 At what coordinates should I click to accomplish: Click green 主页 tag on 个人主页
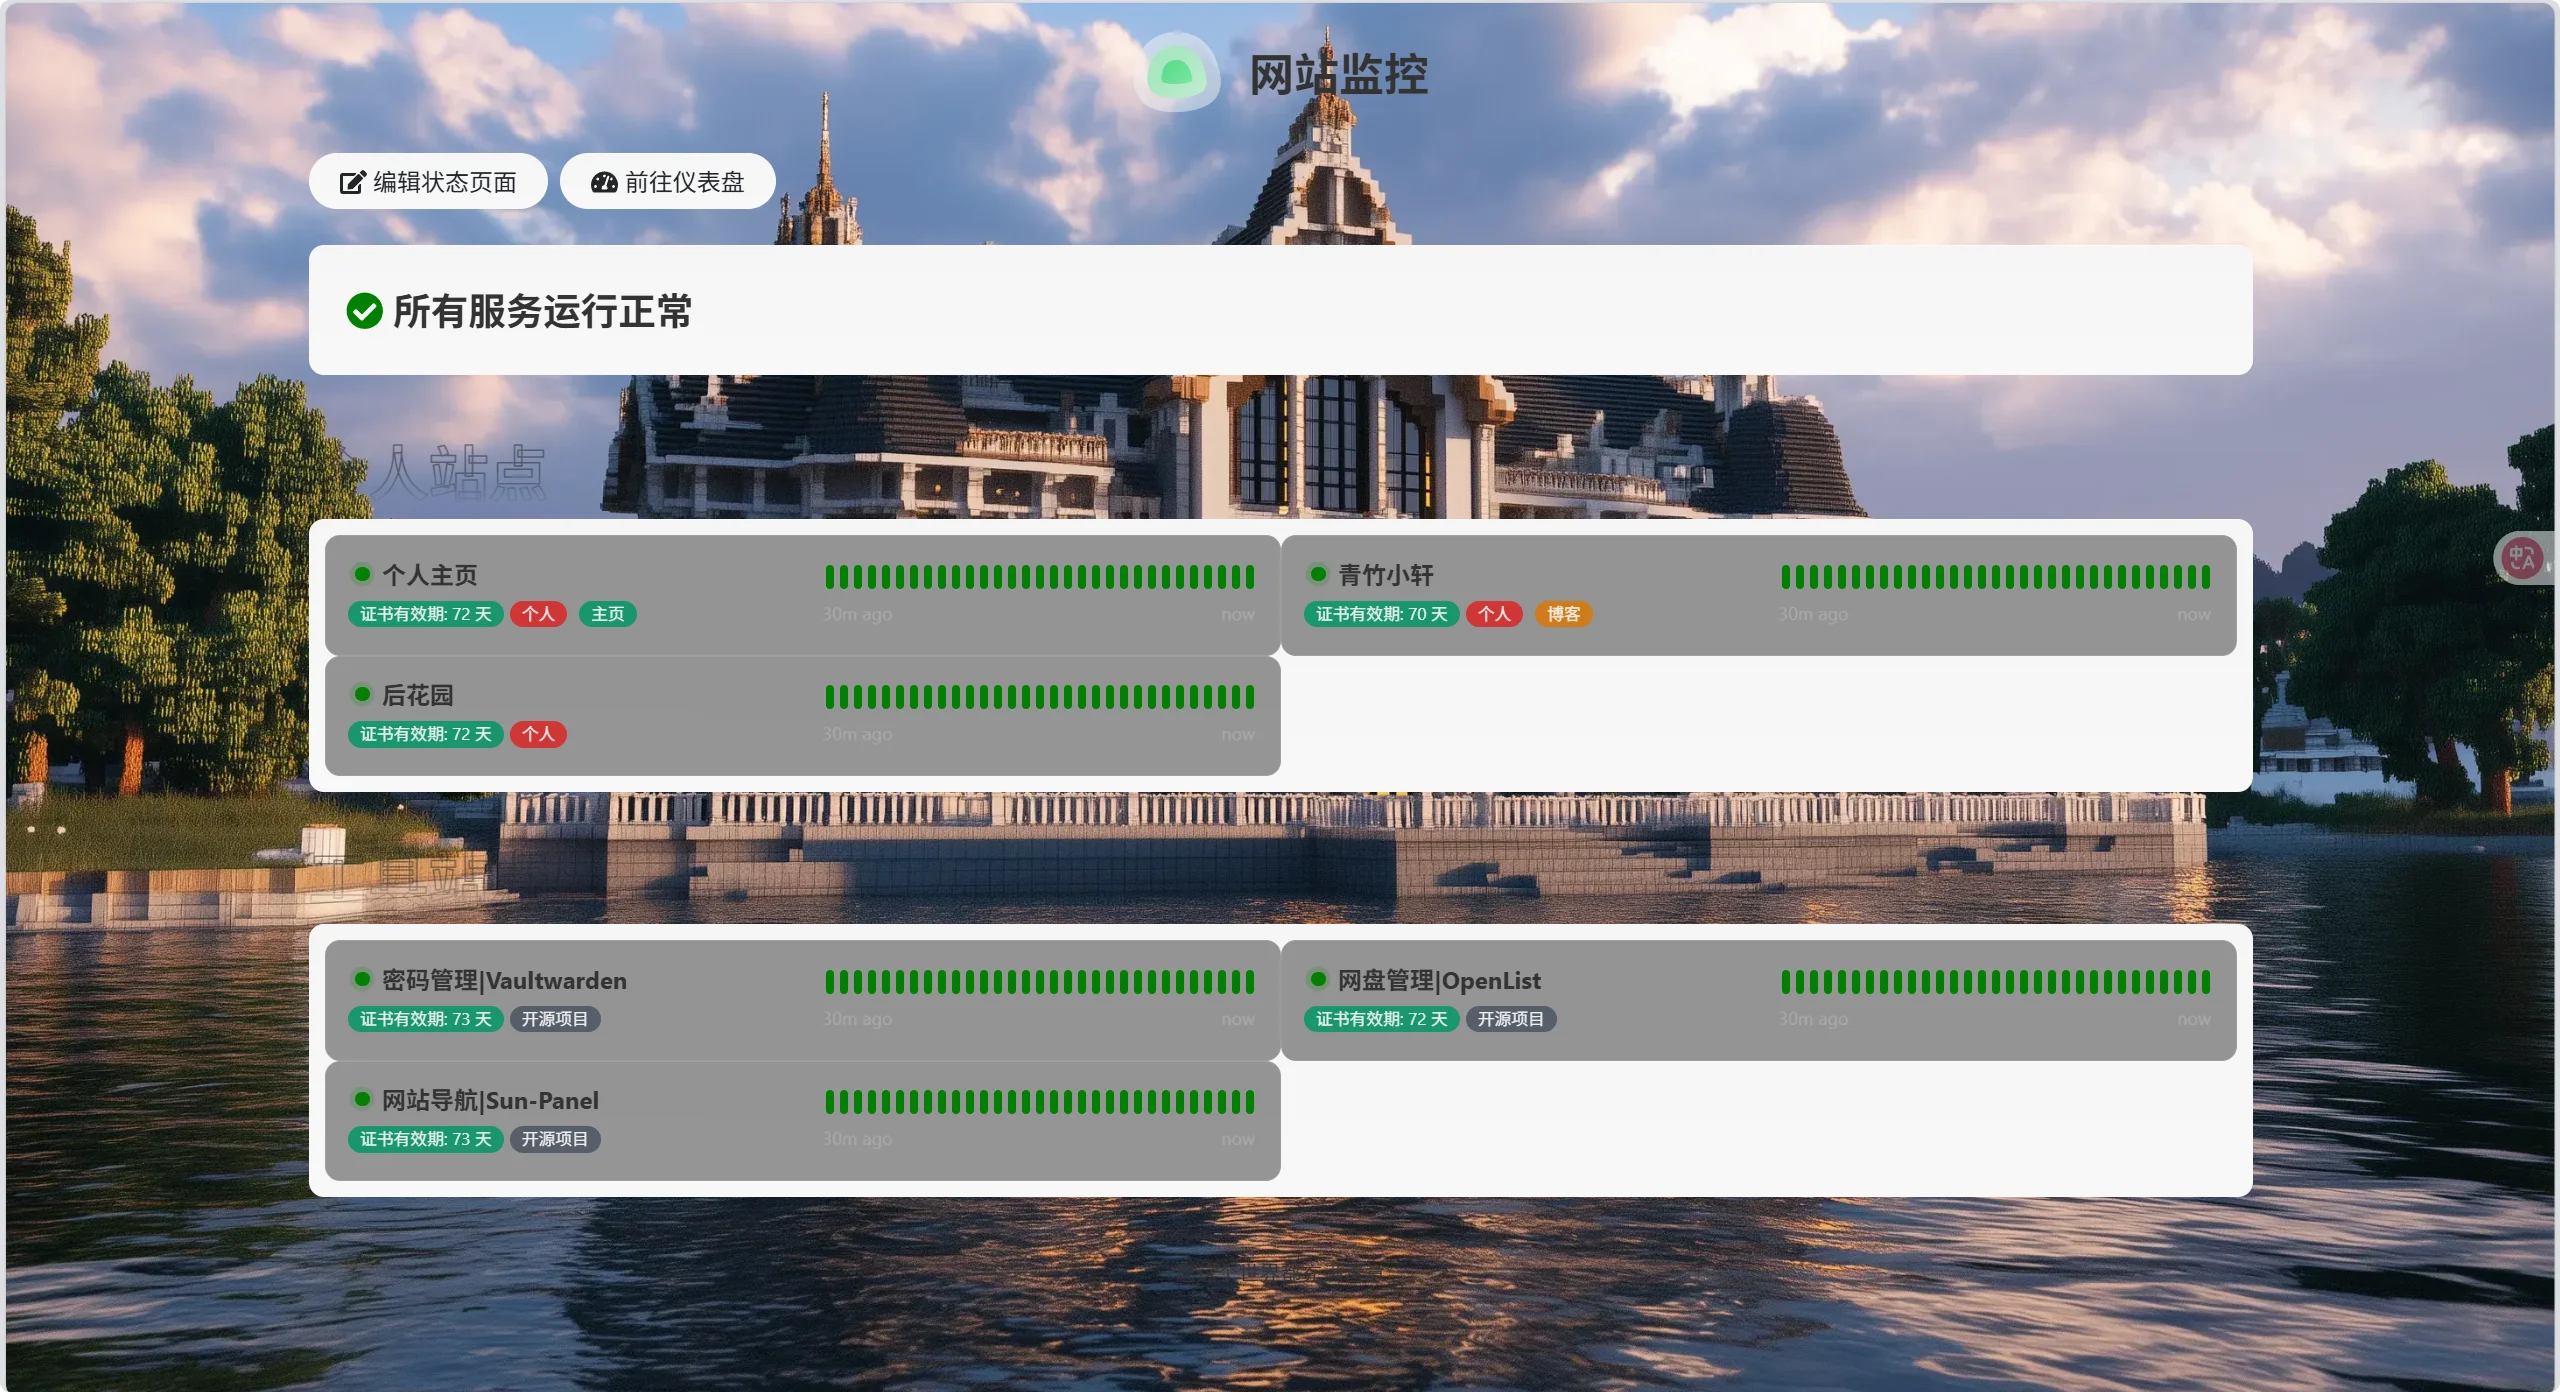click(x=607, y=614)
